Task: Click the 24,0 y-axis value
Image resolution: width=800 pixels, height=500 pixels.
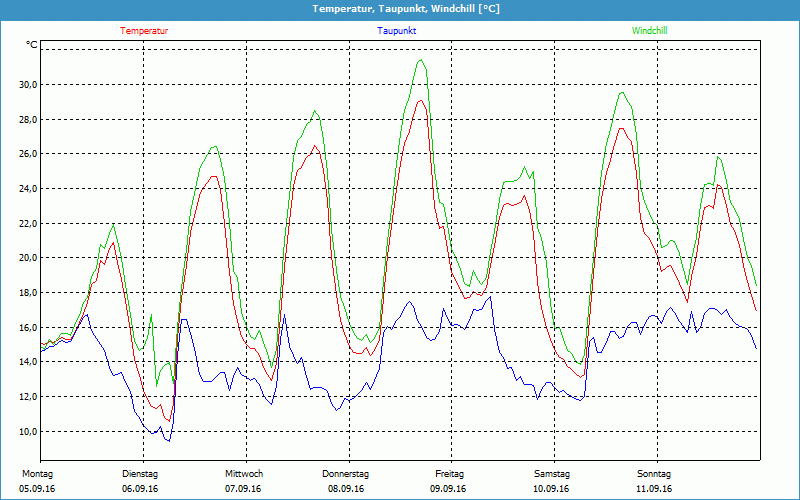Action: pyautogui.click(x=28, y=189)
